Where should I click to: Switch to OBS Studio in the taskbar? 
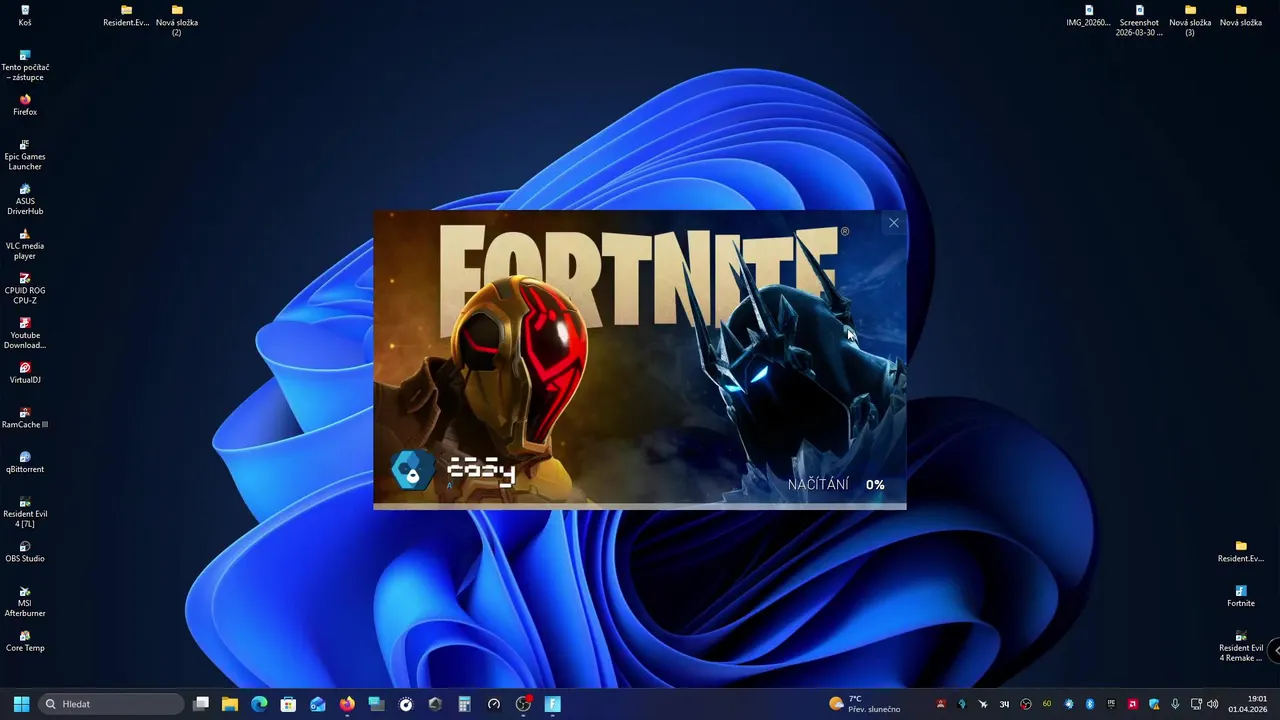click(523, 704)
